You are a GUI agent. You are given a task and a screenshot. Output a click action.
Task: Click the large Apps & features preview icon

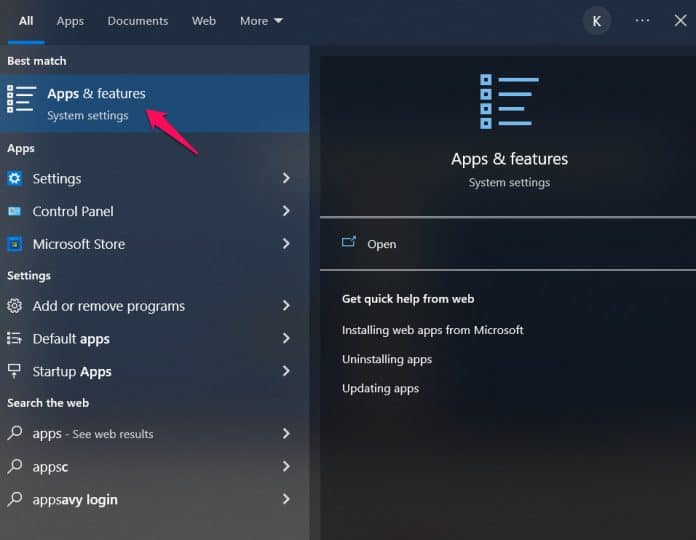tap(509, 101)
